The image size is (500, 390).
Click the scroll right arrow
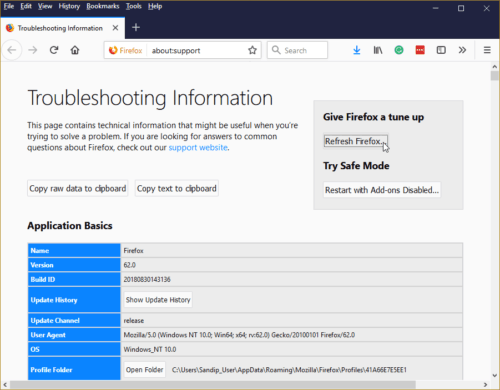[485, 385]
